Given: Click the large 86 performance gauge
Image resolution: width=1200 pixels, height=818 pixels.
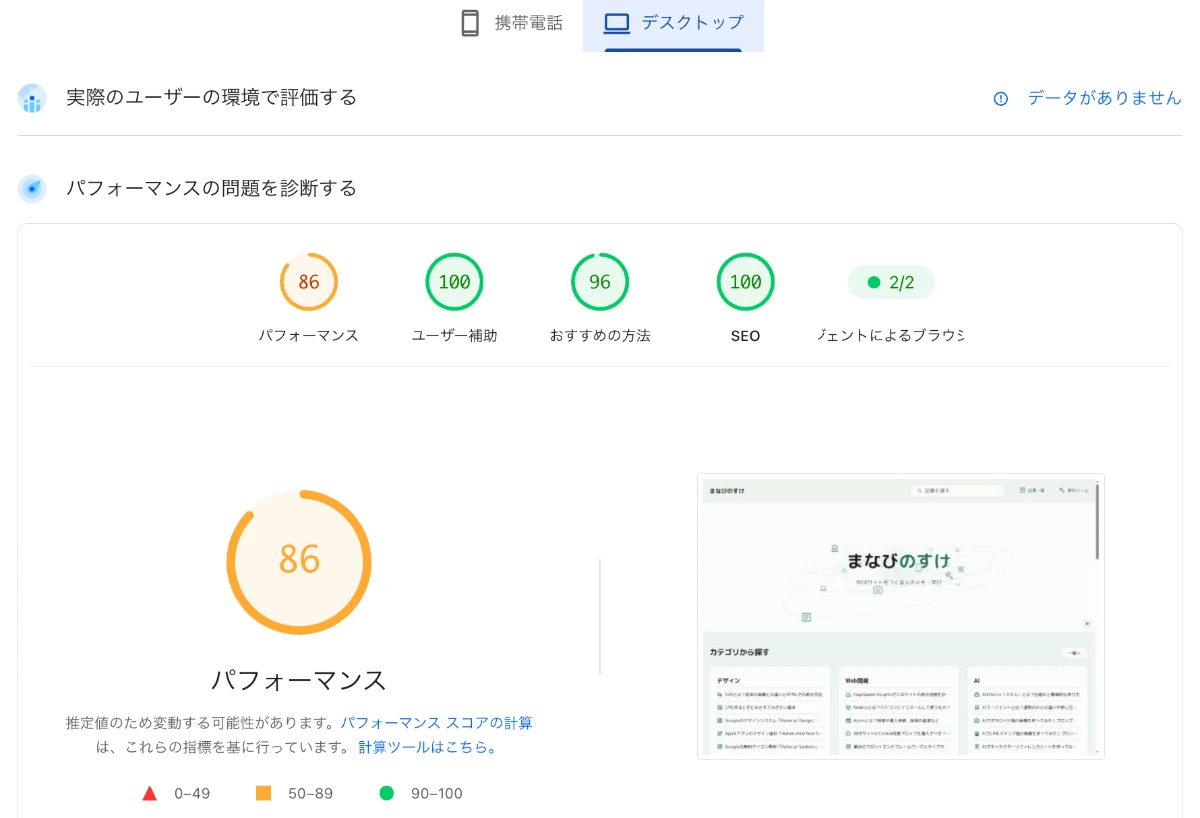Looking at the screenshot, I should (x=299, y=561).
